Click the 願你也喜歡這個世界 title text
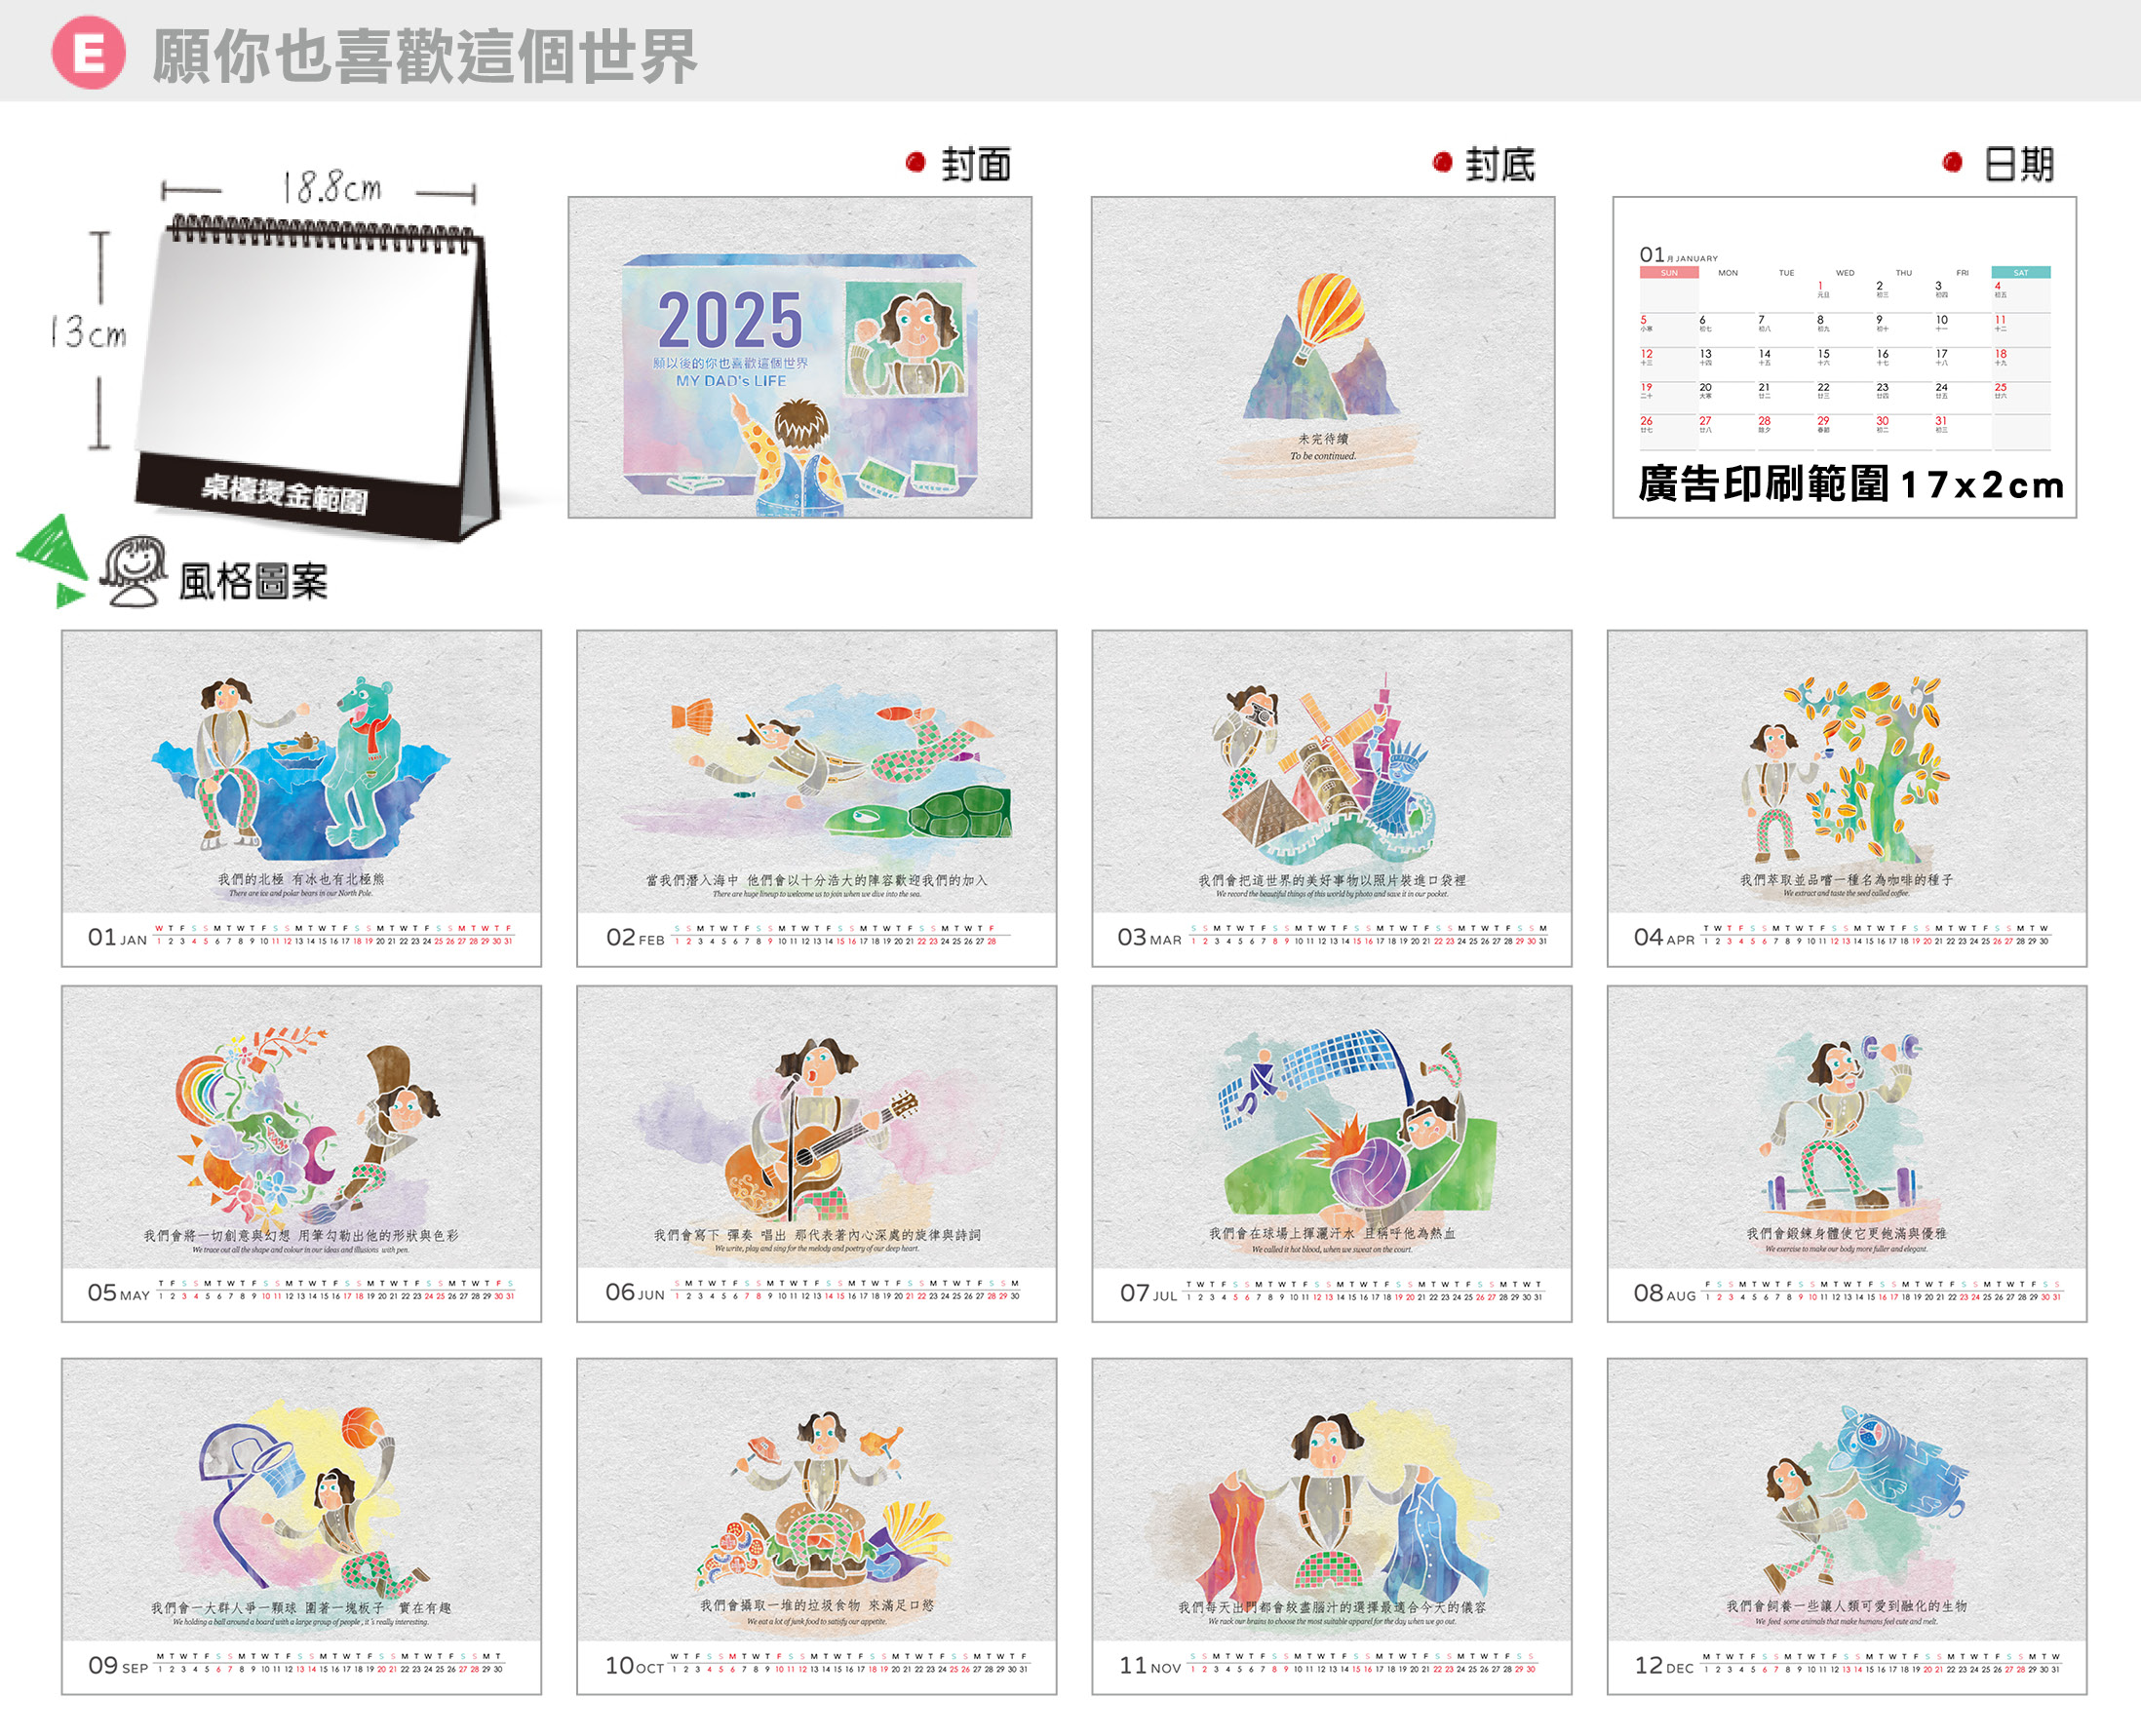 tap(424, 55)
